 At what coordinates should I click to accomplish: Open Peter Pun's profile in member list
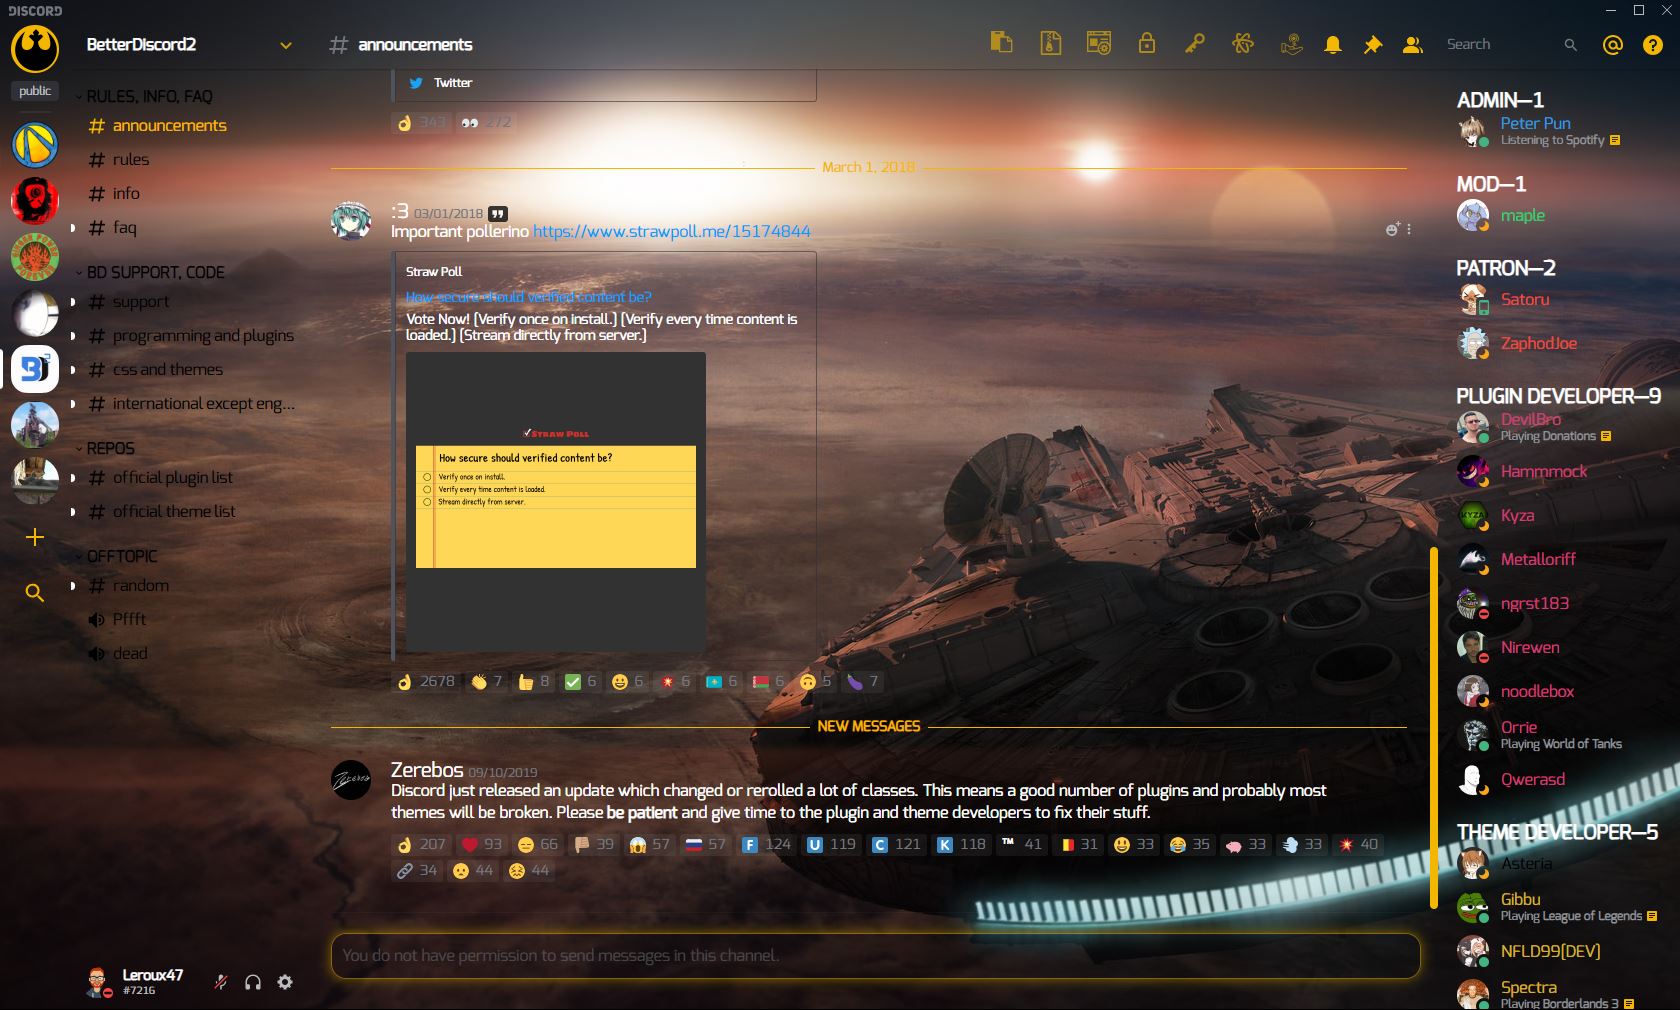[x=1560, y=131]
